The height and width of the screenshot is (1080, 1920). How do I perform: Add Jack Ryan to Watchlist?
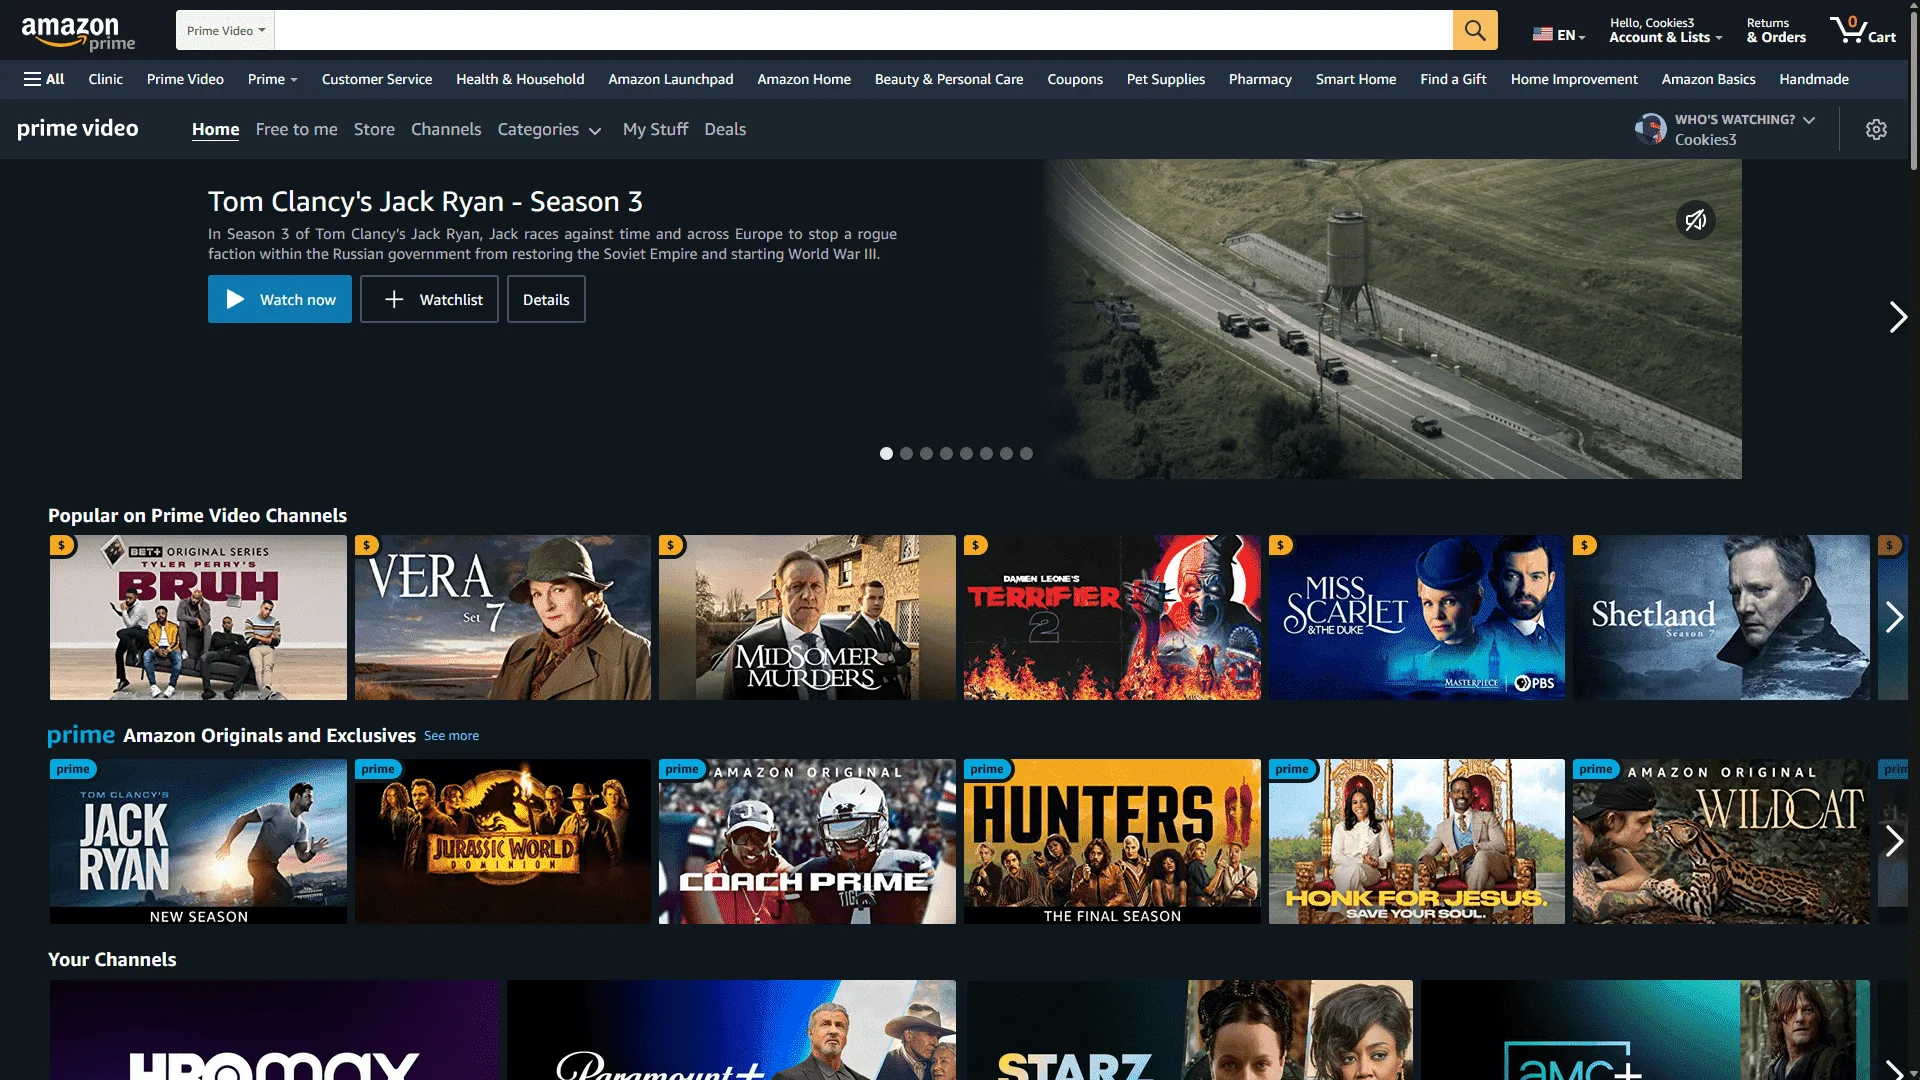(x=429, y=299)
